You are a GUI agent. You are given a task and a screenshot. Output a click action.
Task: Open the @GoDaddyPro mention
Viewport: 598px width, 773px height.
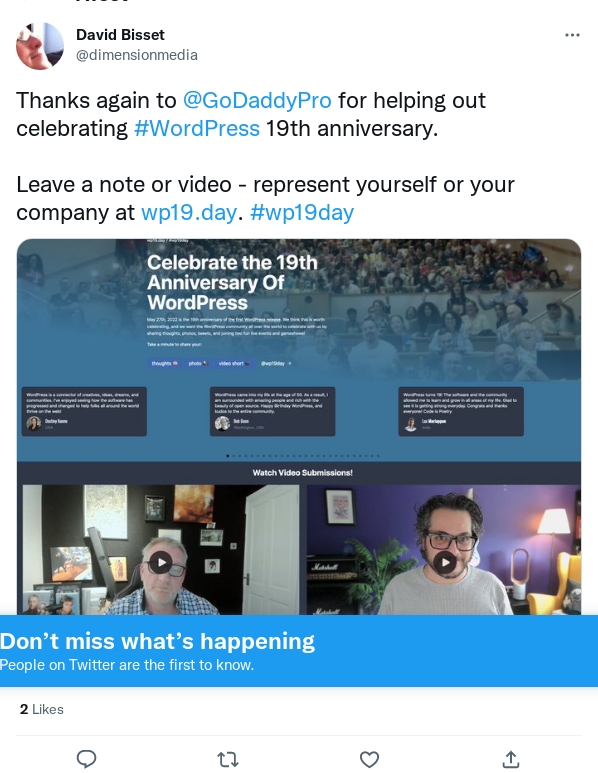(257, 100)
